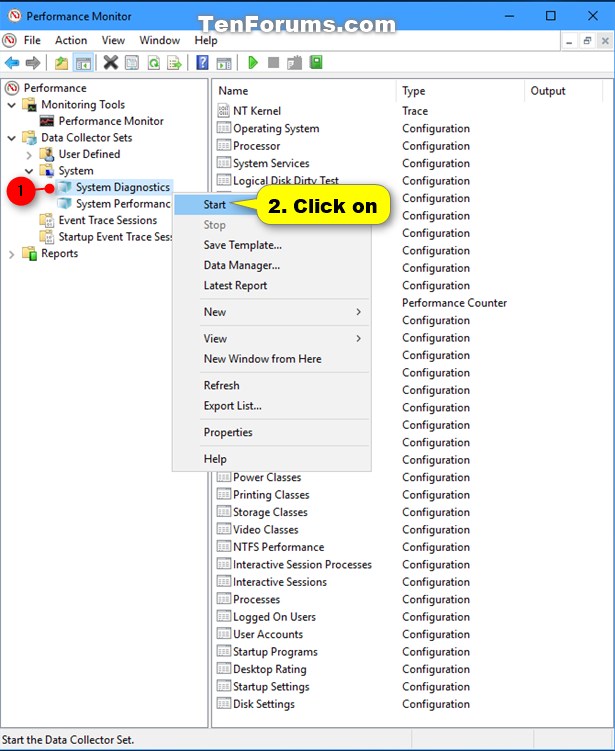Click the Up One Level folder icon
This screenshot has height=751, width=615.
(x=61, y=63)
